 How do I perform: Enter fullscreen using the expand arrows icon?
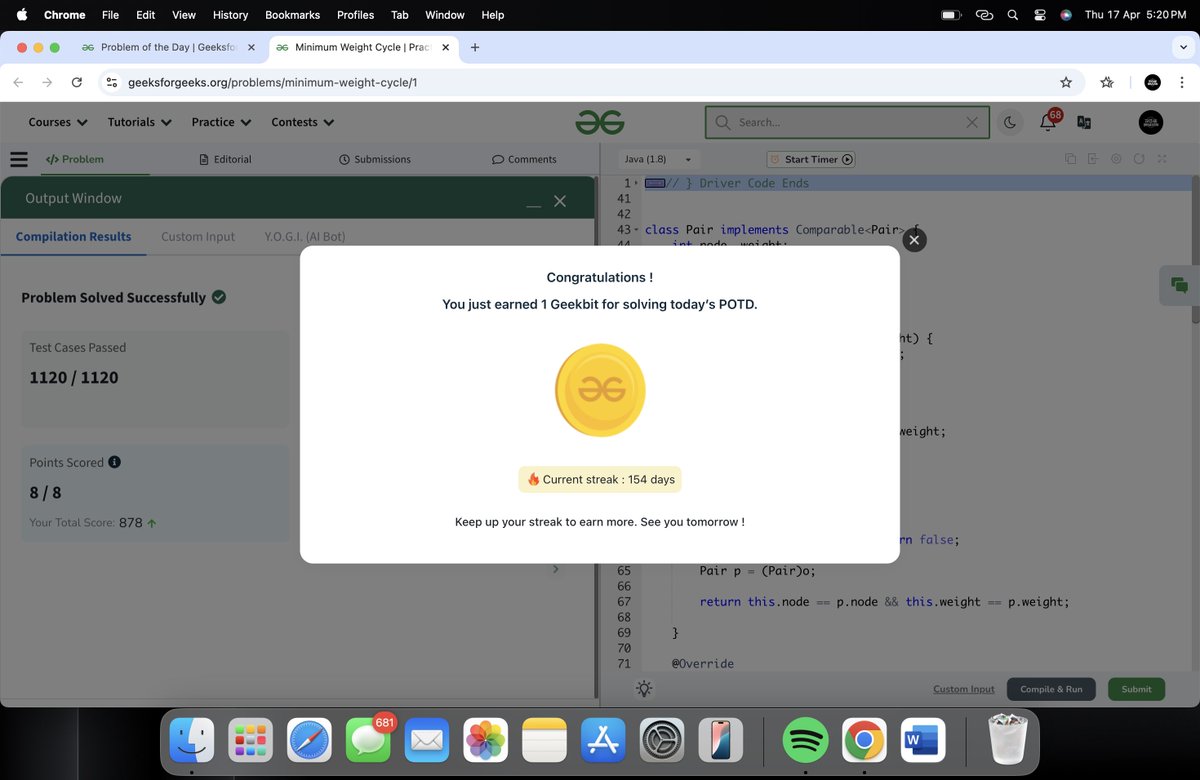1162,159
